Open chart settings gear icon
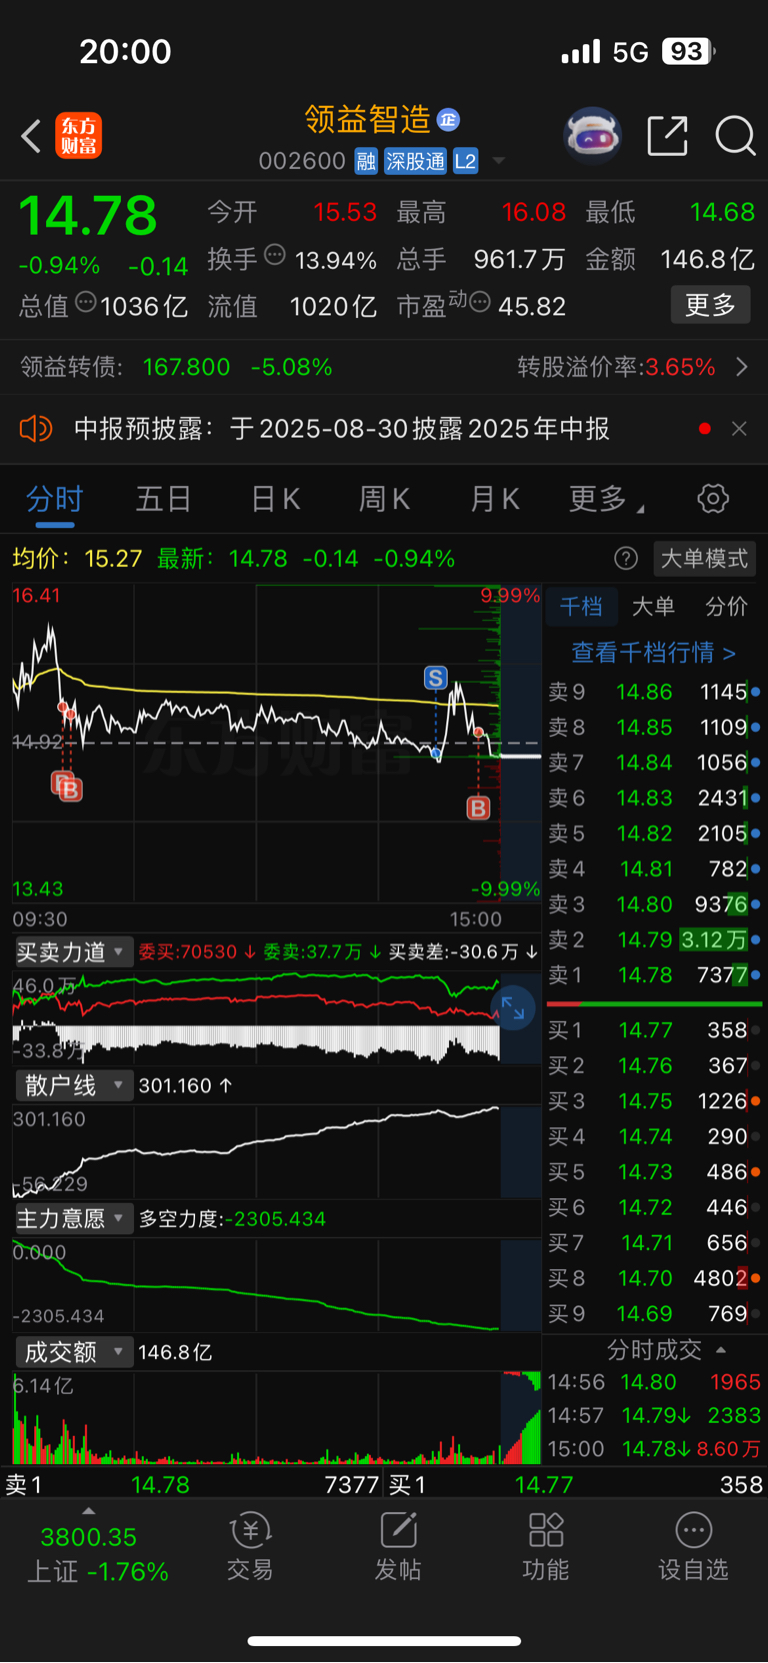Image resolution: width=768 pixels, height=1663 pixels. pos(713,498)
